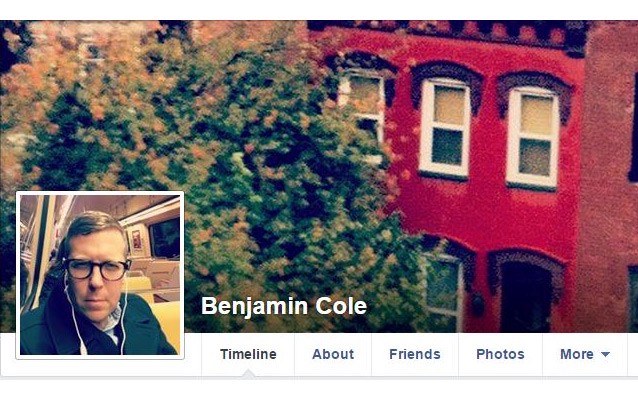Viewport: 638px width, 400px height.
Task: Open Benjamin Cole's profile picture
Action: 100,275
